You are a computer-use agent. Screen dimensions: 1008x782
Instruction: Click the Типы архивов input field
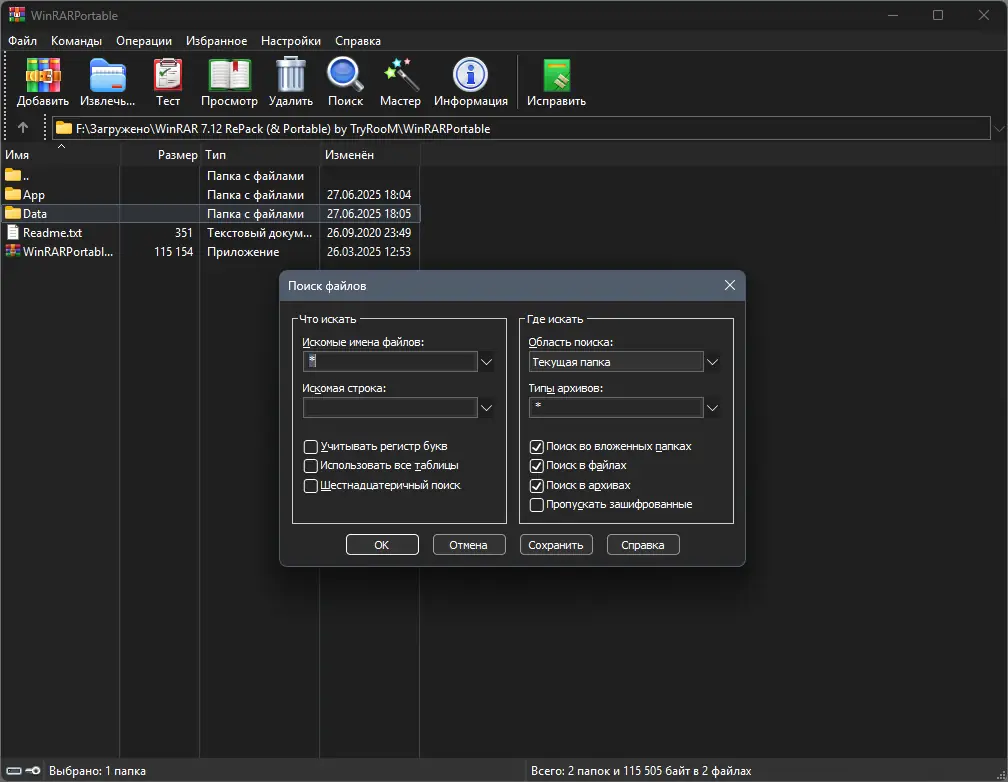click(x=616, y=408)
